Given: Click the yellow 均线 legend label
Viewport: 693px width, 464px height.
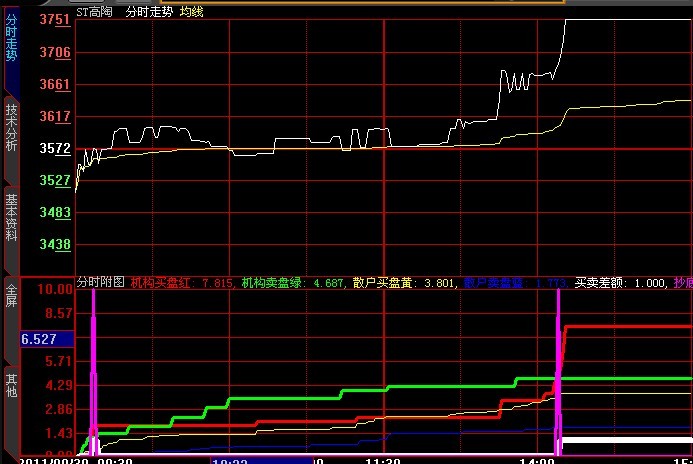Looking at the screenshot, I should coord(191,12).
